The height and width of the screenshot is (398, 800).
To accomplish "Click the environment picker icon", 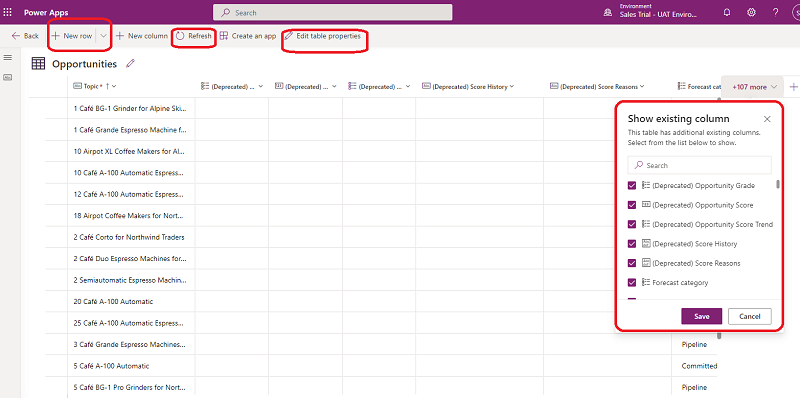I will tap(608, 13).
